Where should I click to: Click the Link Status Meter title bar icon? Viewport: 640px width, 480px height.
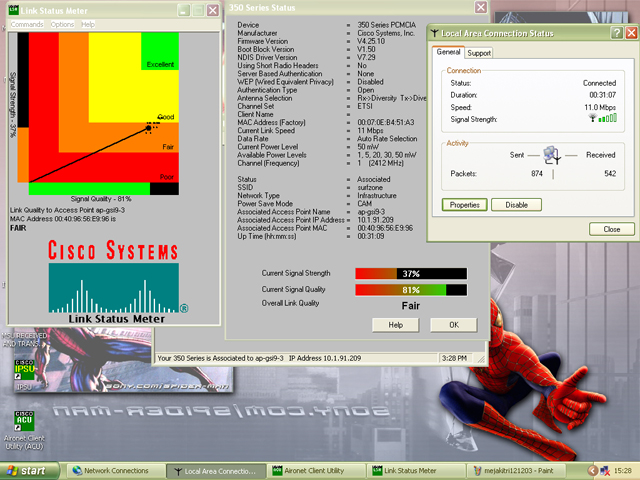[16, 9]
